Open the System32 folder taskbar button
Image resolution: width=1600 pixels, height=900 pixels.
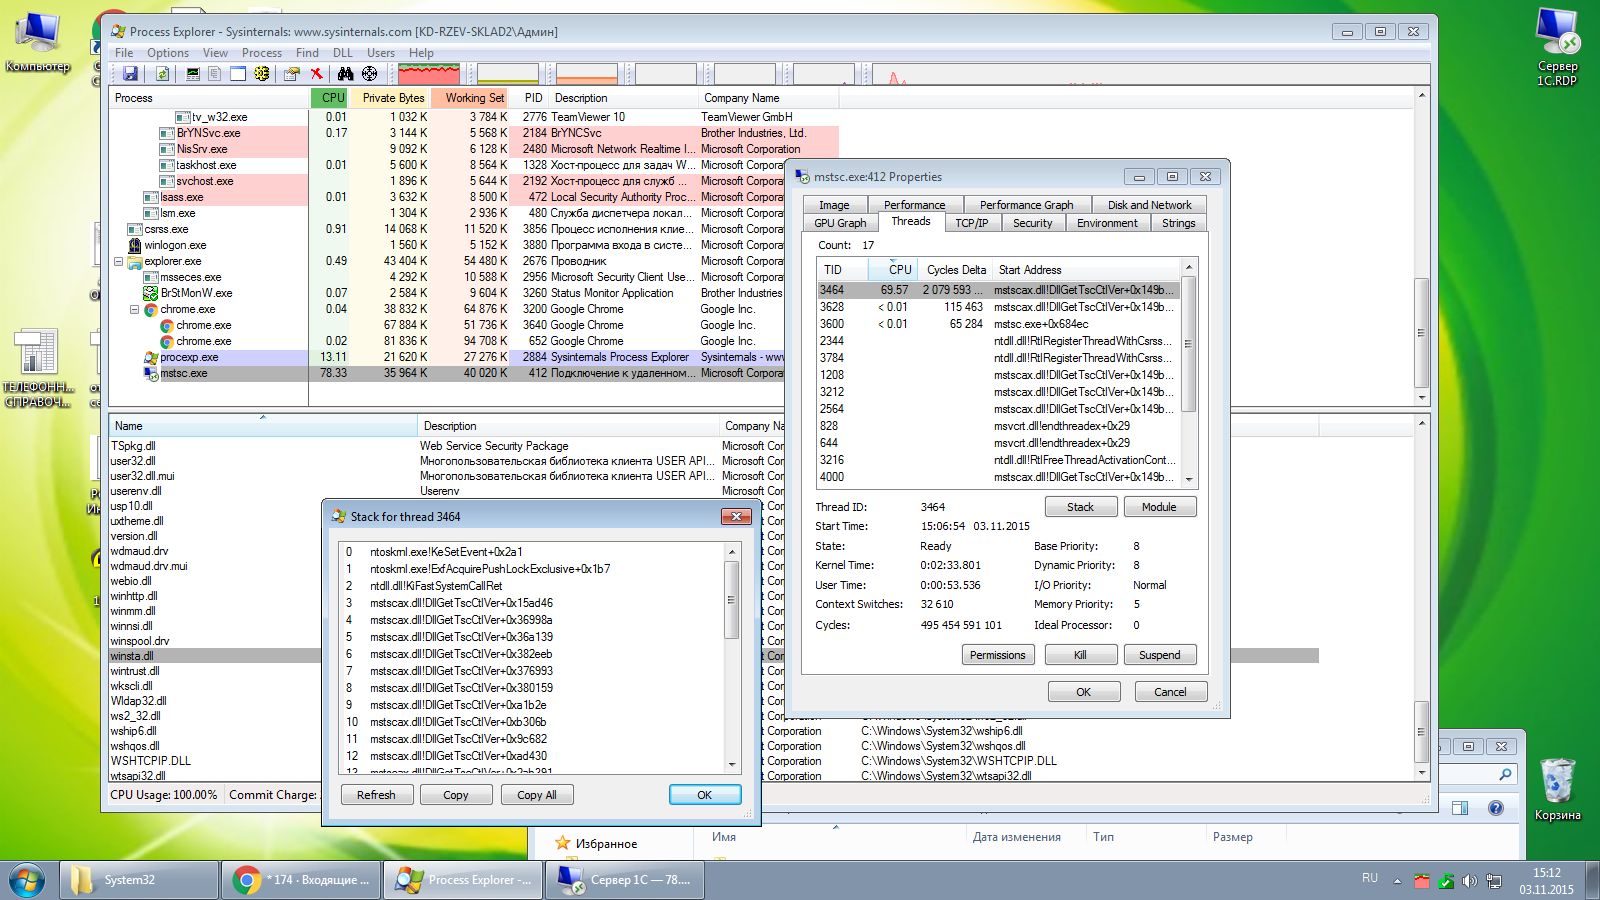click(x=139, y=880)
